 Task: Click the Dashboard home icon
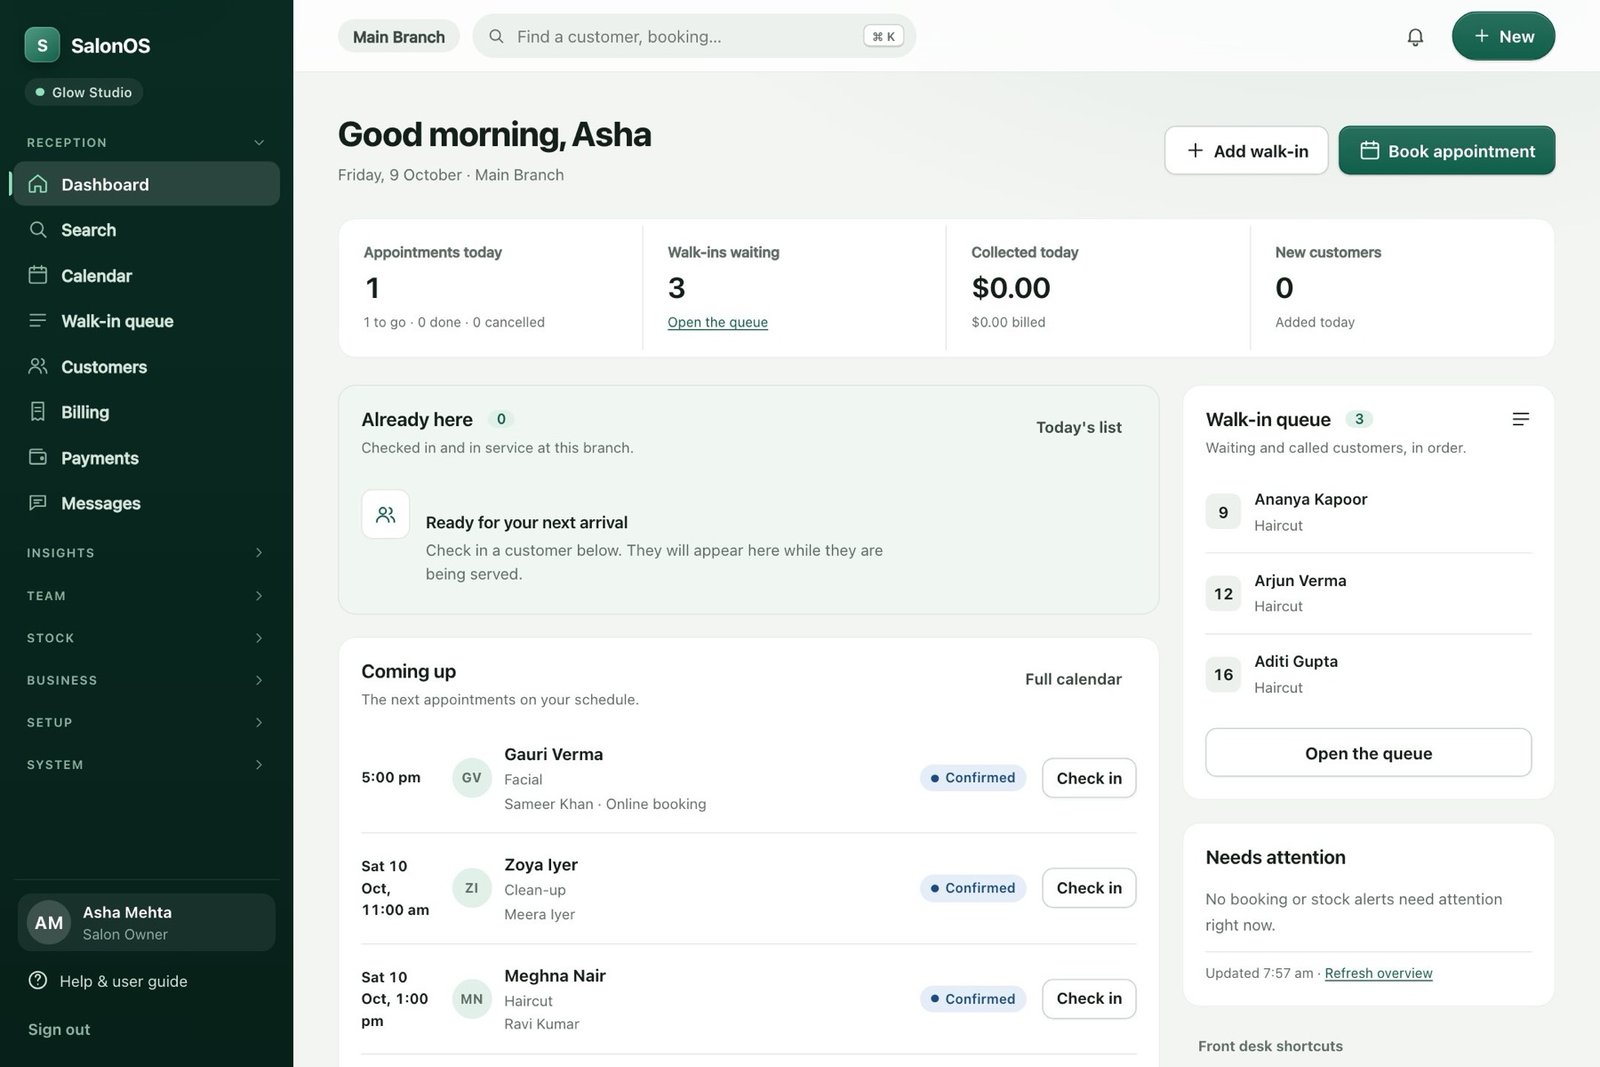click(x=38, y=184)
